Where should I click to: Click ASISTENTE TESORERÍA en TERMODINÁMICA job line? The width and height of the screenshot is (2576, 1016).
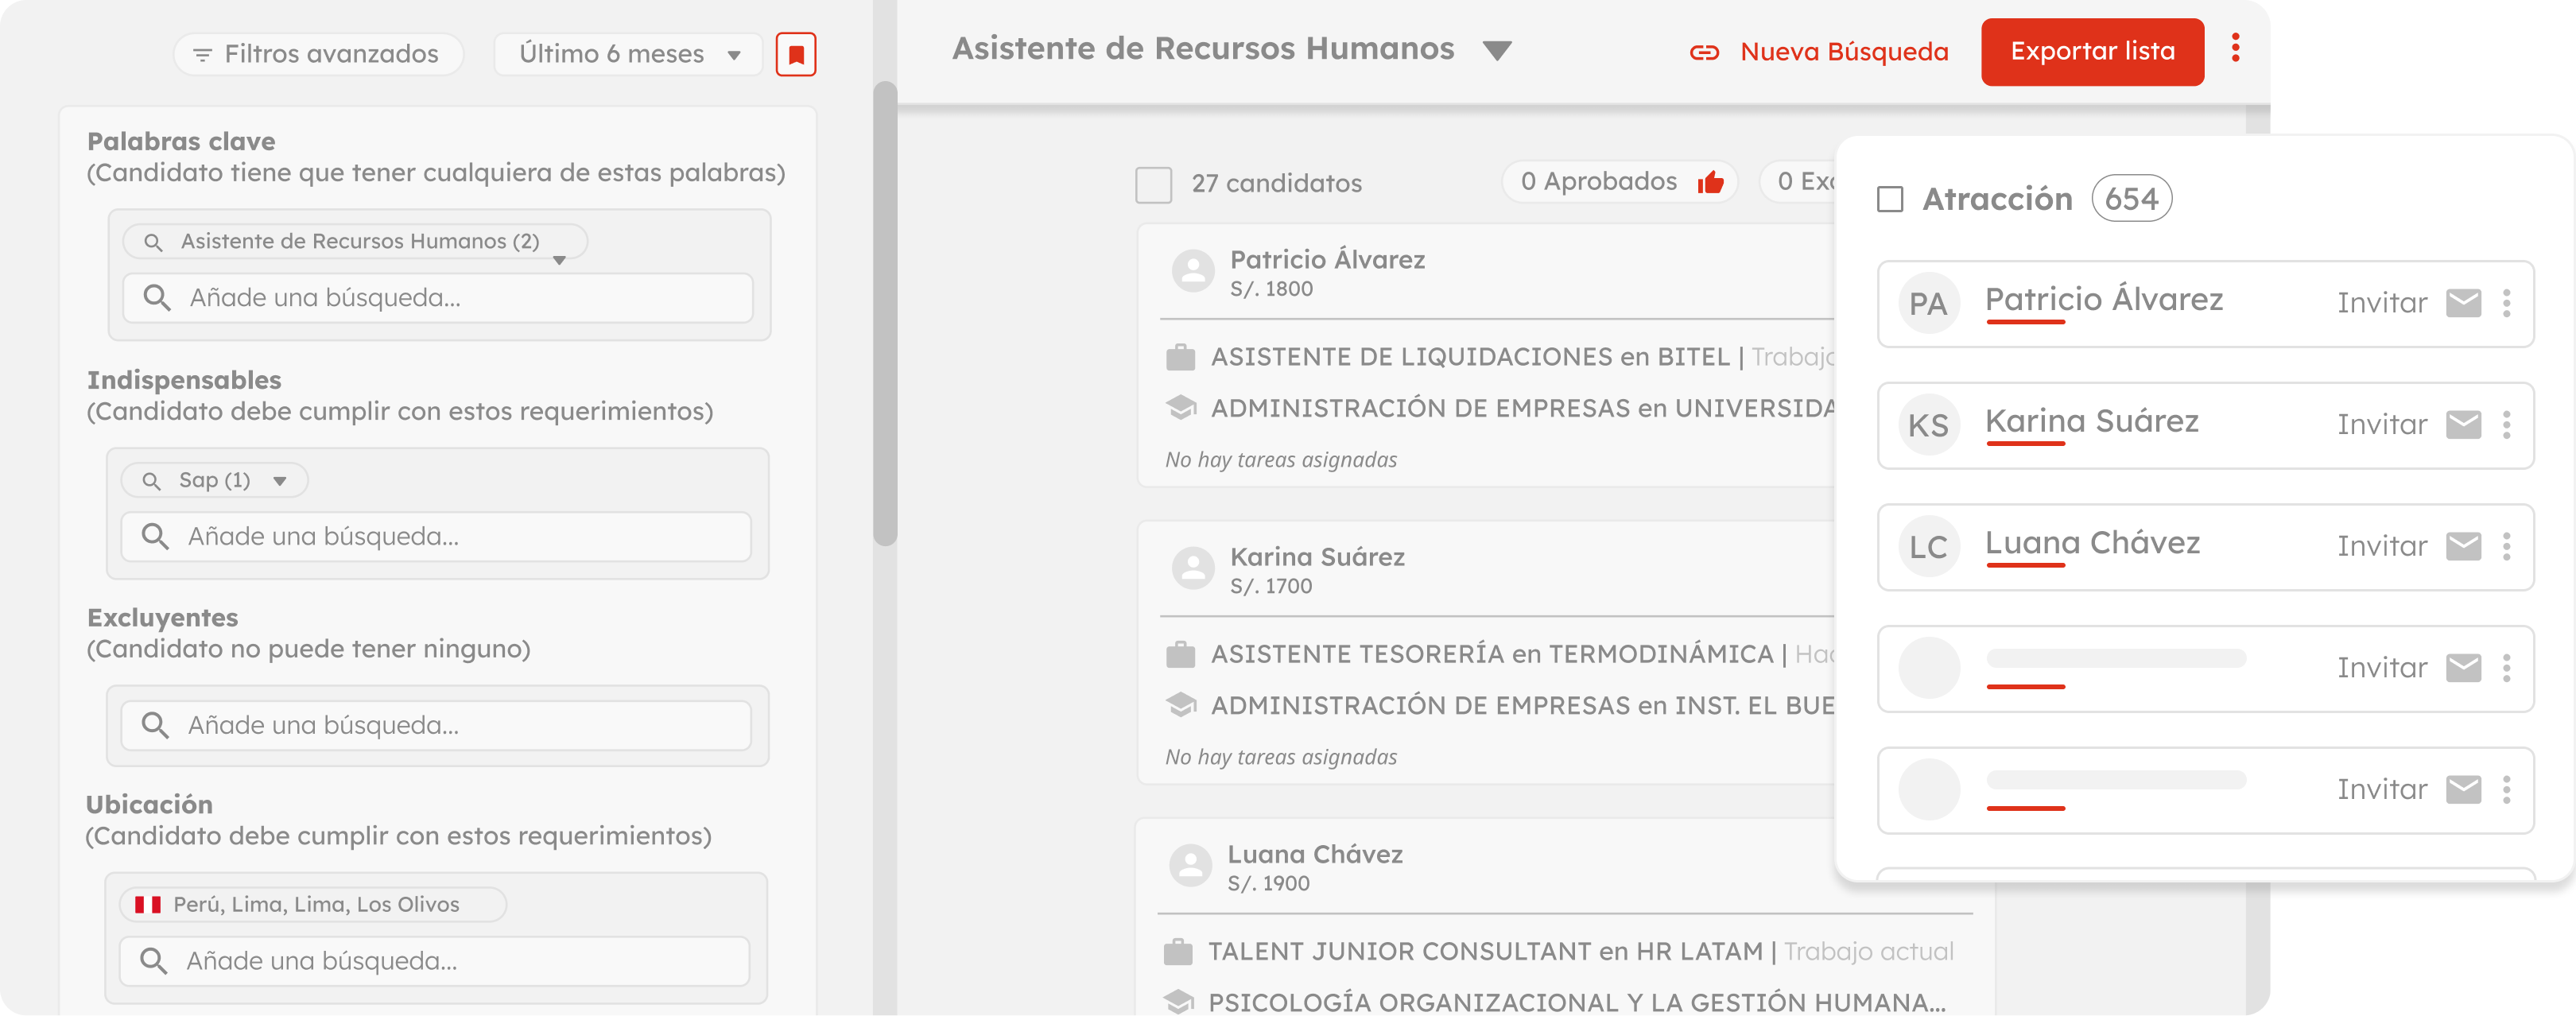1492,655
